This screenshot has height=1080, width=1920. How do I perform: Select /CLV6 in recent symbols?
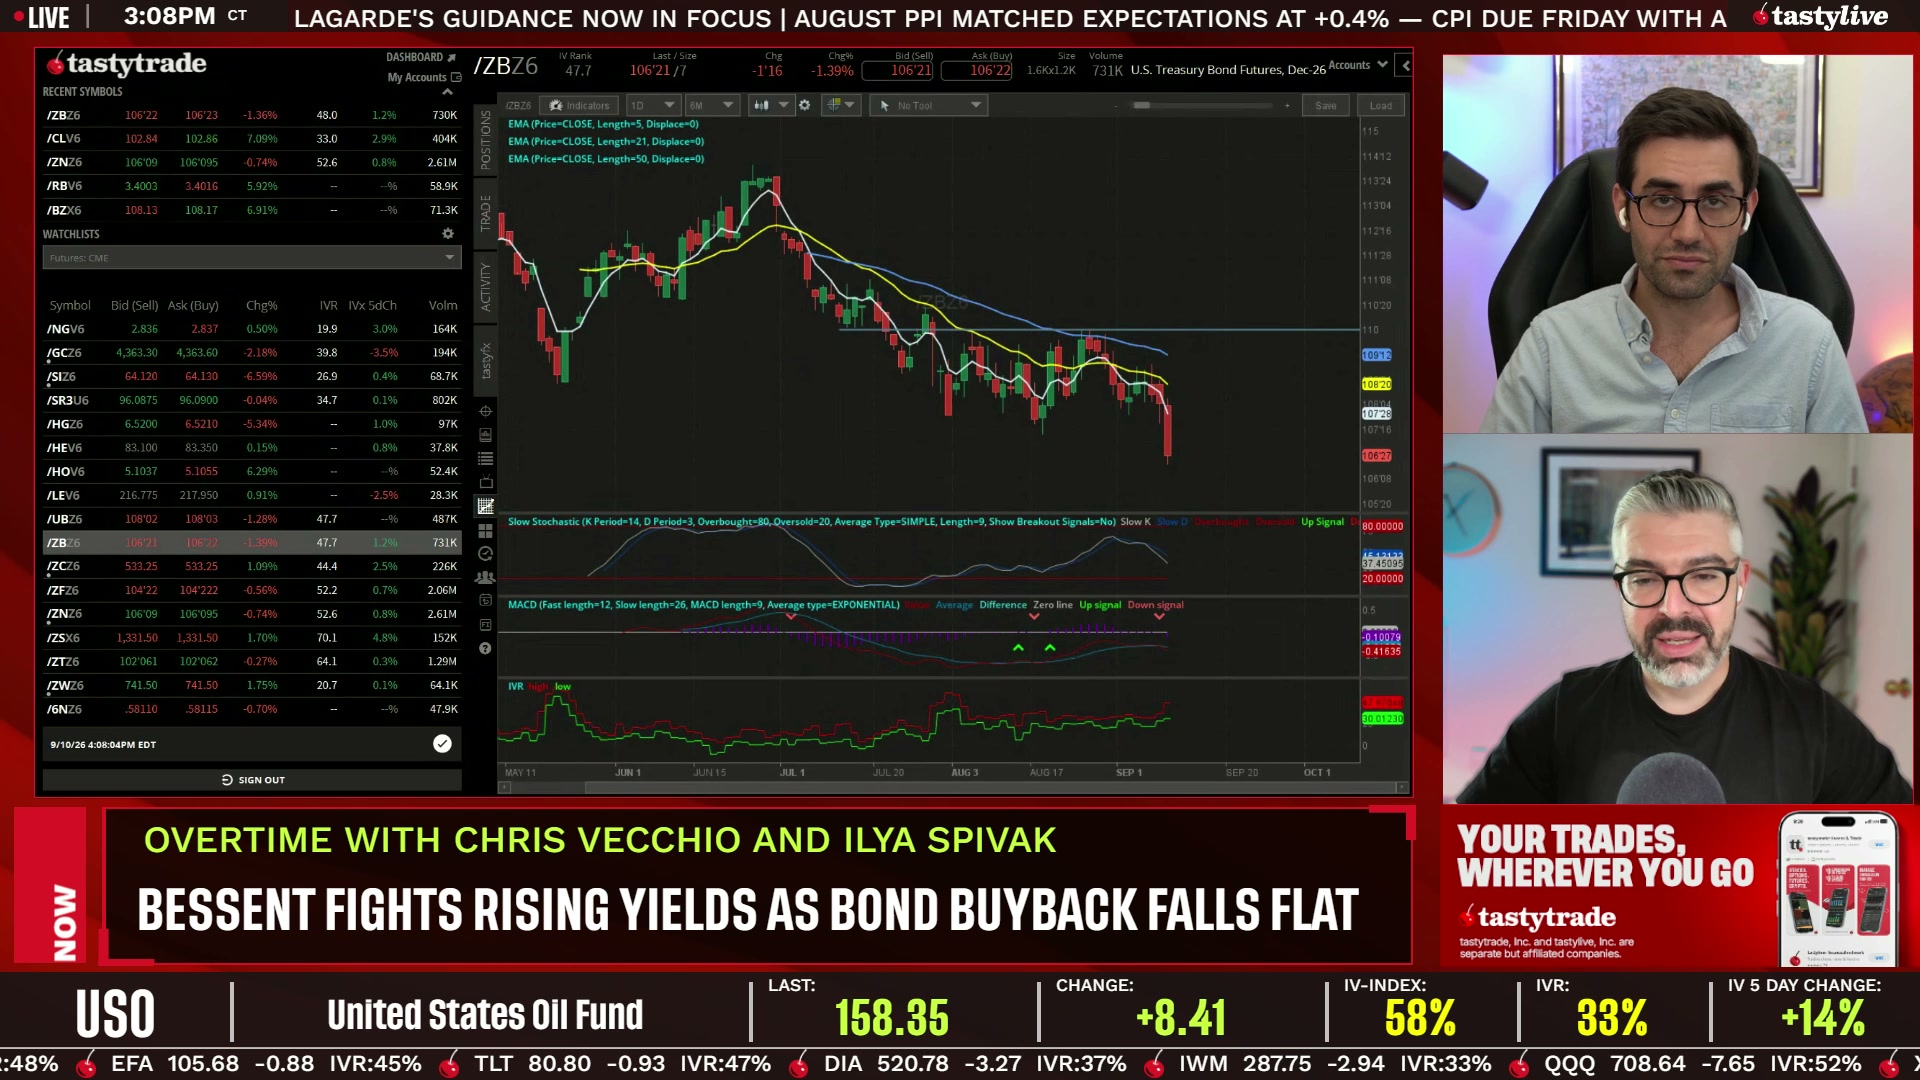click(x=252, y=139)
